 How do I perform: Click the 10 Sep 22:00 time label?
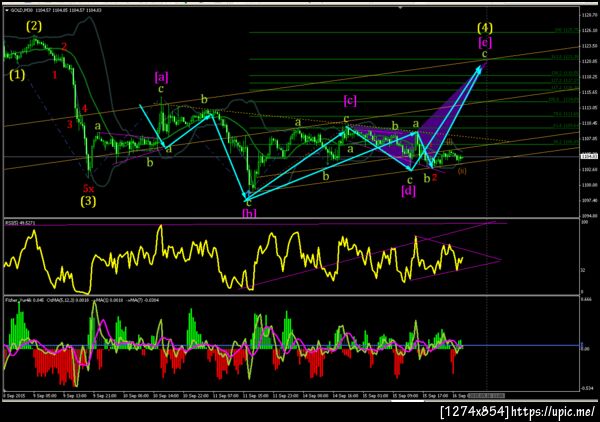pyautogui.click(x=196, y=396)
